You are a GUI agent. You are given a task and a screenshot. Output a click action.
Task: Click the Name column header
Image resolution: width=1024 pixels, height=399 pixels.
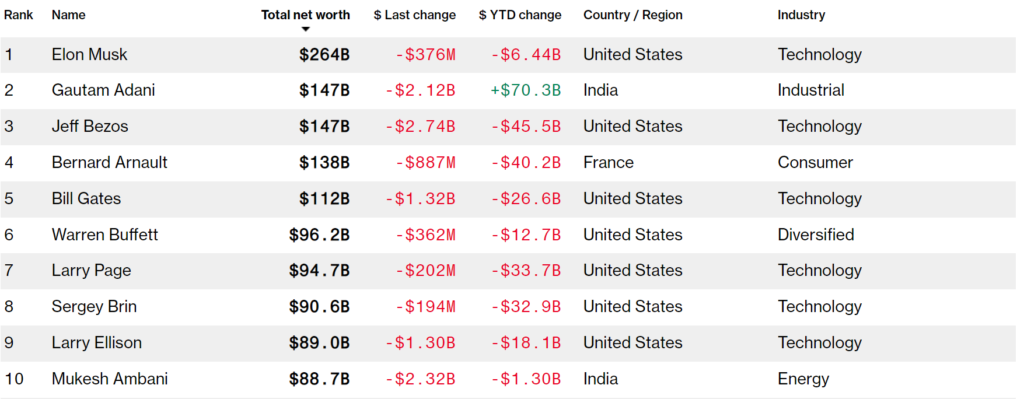tap(69, 15)
